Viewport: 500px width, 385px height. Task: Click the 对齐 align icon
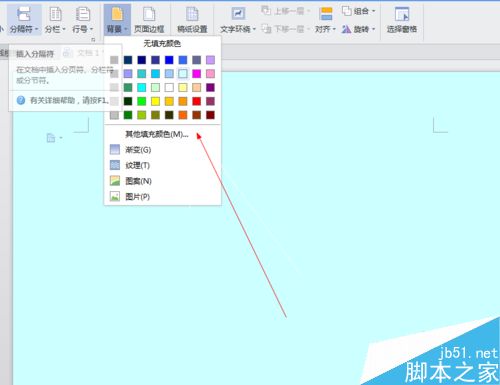click(x=326, y=14)
